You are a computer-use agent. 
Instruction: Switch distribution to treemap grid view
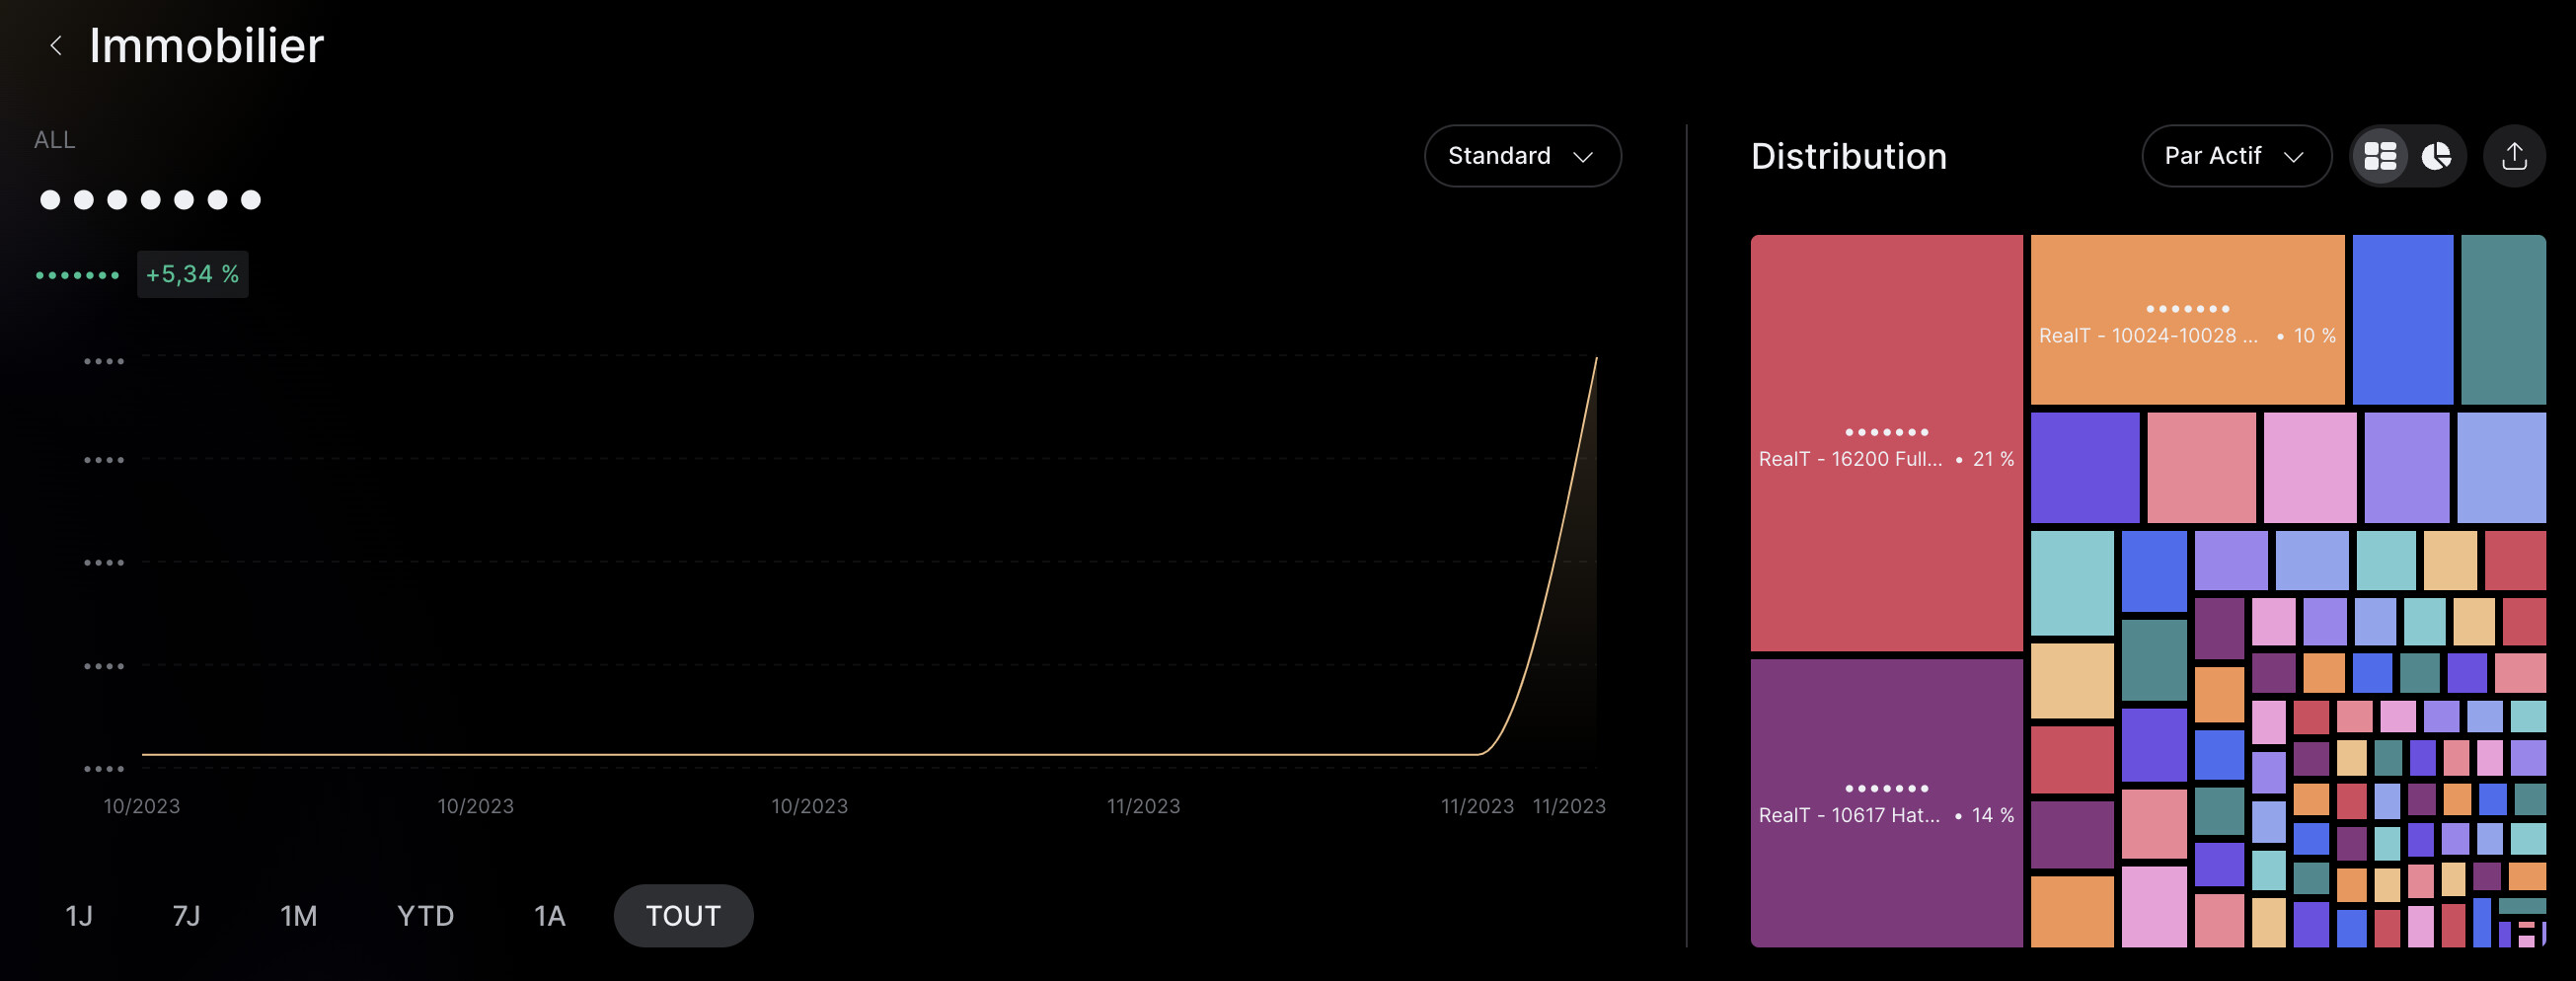pos(2379,156)
